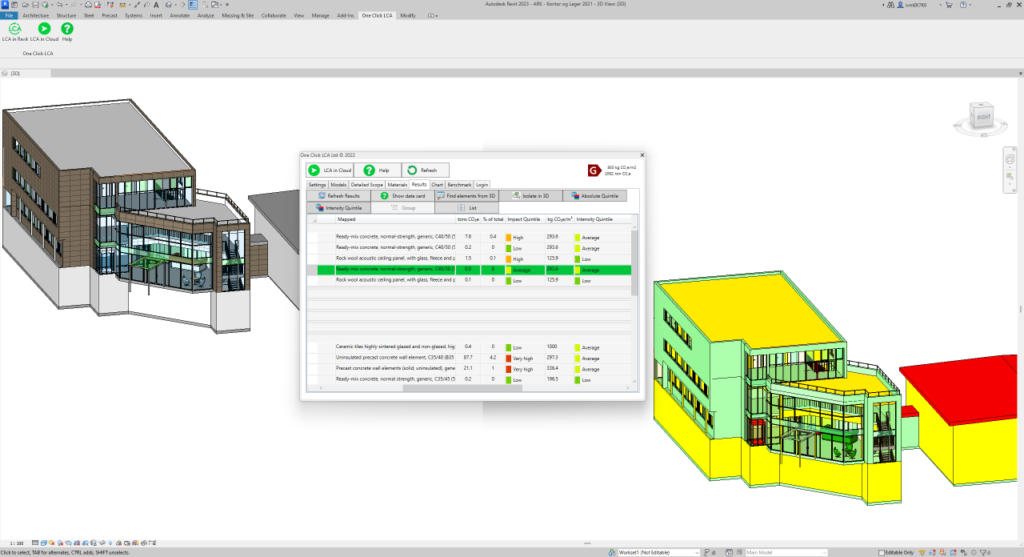Open Help from the One Click LCA ribbon

point(67,30)
